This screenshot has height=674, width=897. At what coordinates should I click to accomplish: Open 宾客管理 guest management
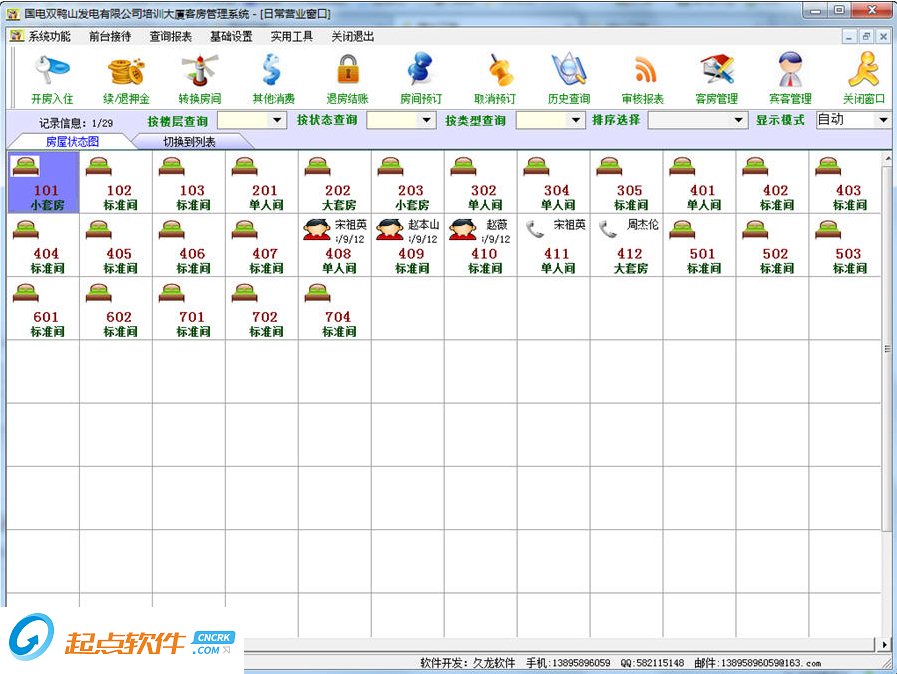point(790,75)
